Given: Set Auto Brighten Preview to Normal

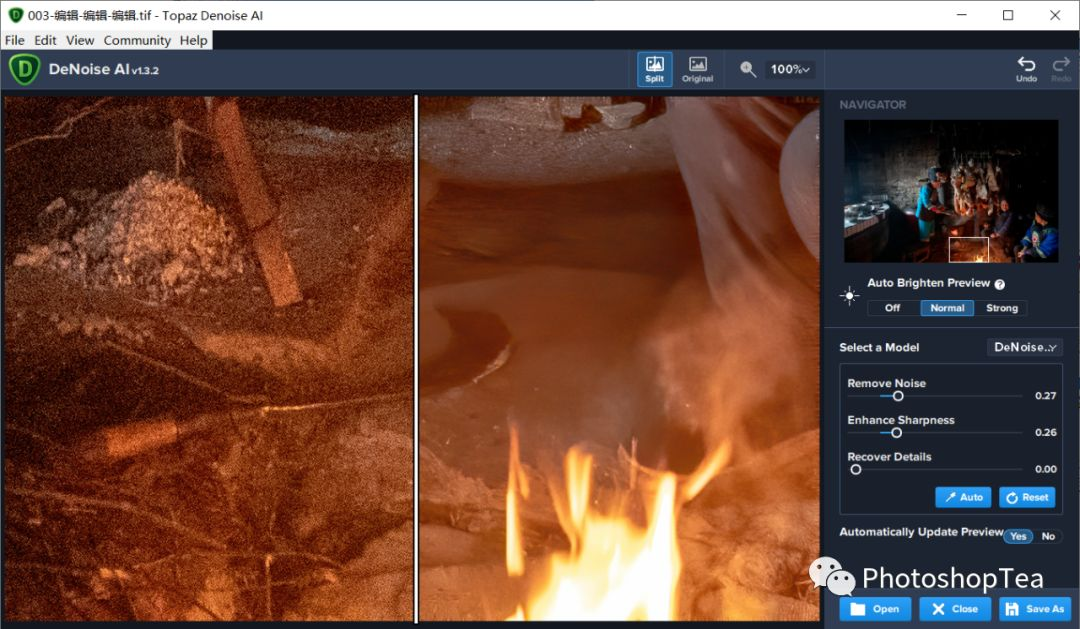Looking at the screenshot, I should coord(947,308).
